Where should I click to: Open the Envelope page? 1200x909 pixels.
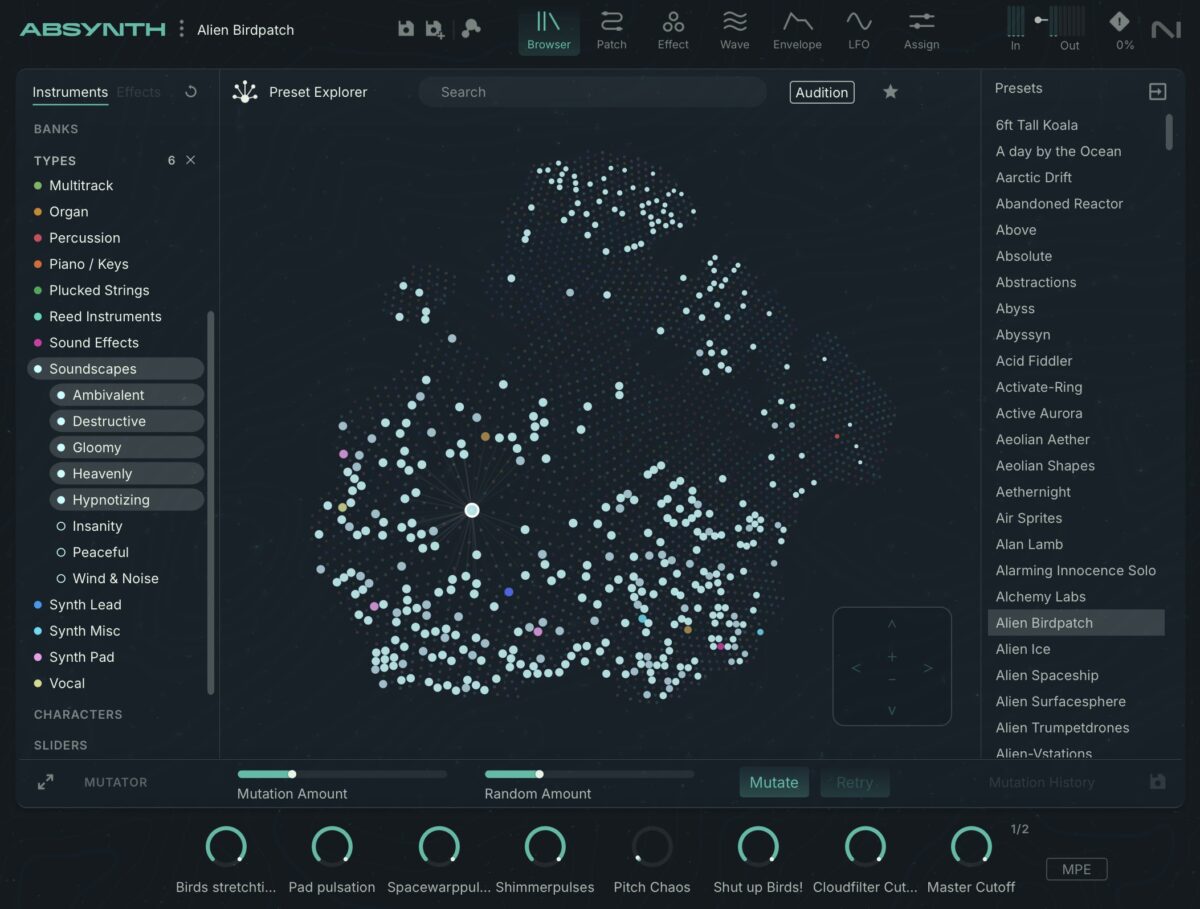point(797,30)
